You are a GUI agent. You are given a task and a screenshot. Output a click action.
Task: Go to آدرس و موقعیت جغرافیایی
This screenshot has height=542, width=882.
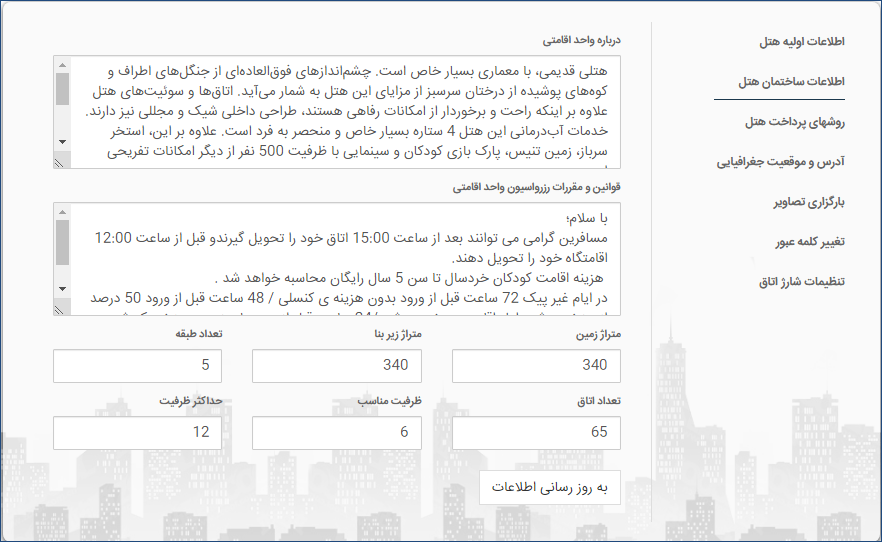[780, 162]
